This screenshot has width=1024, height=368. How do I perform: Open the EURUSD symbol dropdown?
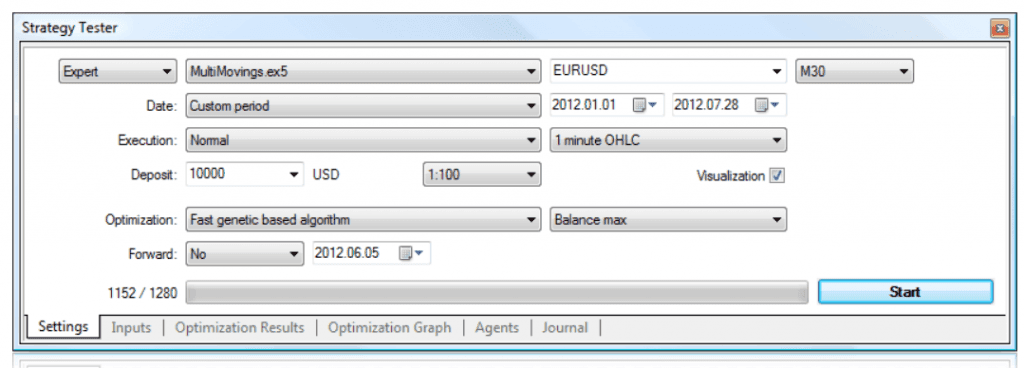click(x=669, y=71)
